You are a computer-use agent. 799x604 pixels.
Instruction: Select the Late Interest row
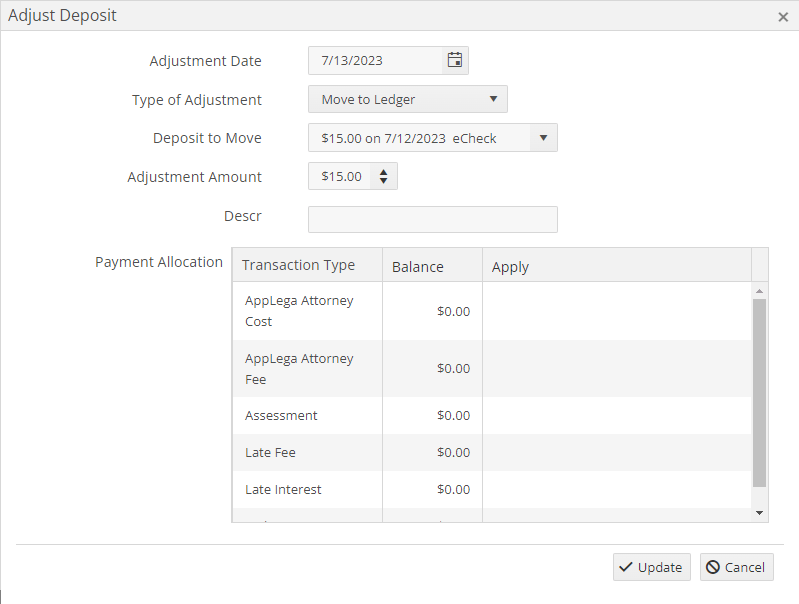point(492,489)
